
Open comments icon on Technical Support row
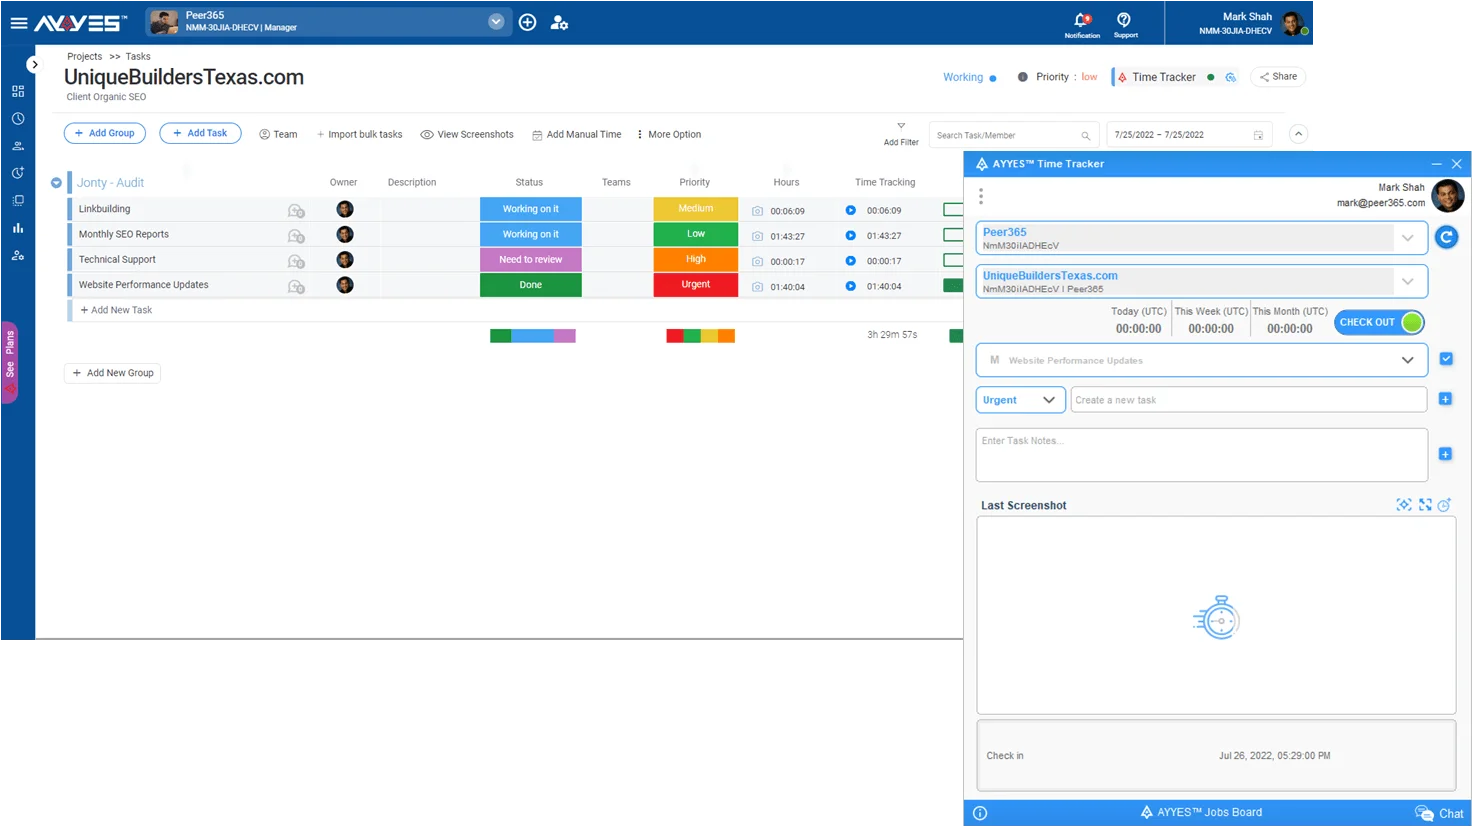296,261
